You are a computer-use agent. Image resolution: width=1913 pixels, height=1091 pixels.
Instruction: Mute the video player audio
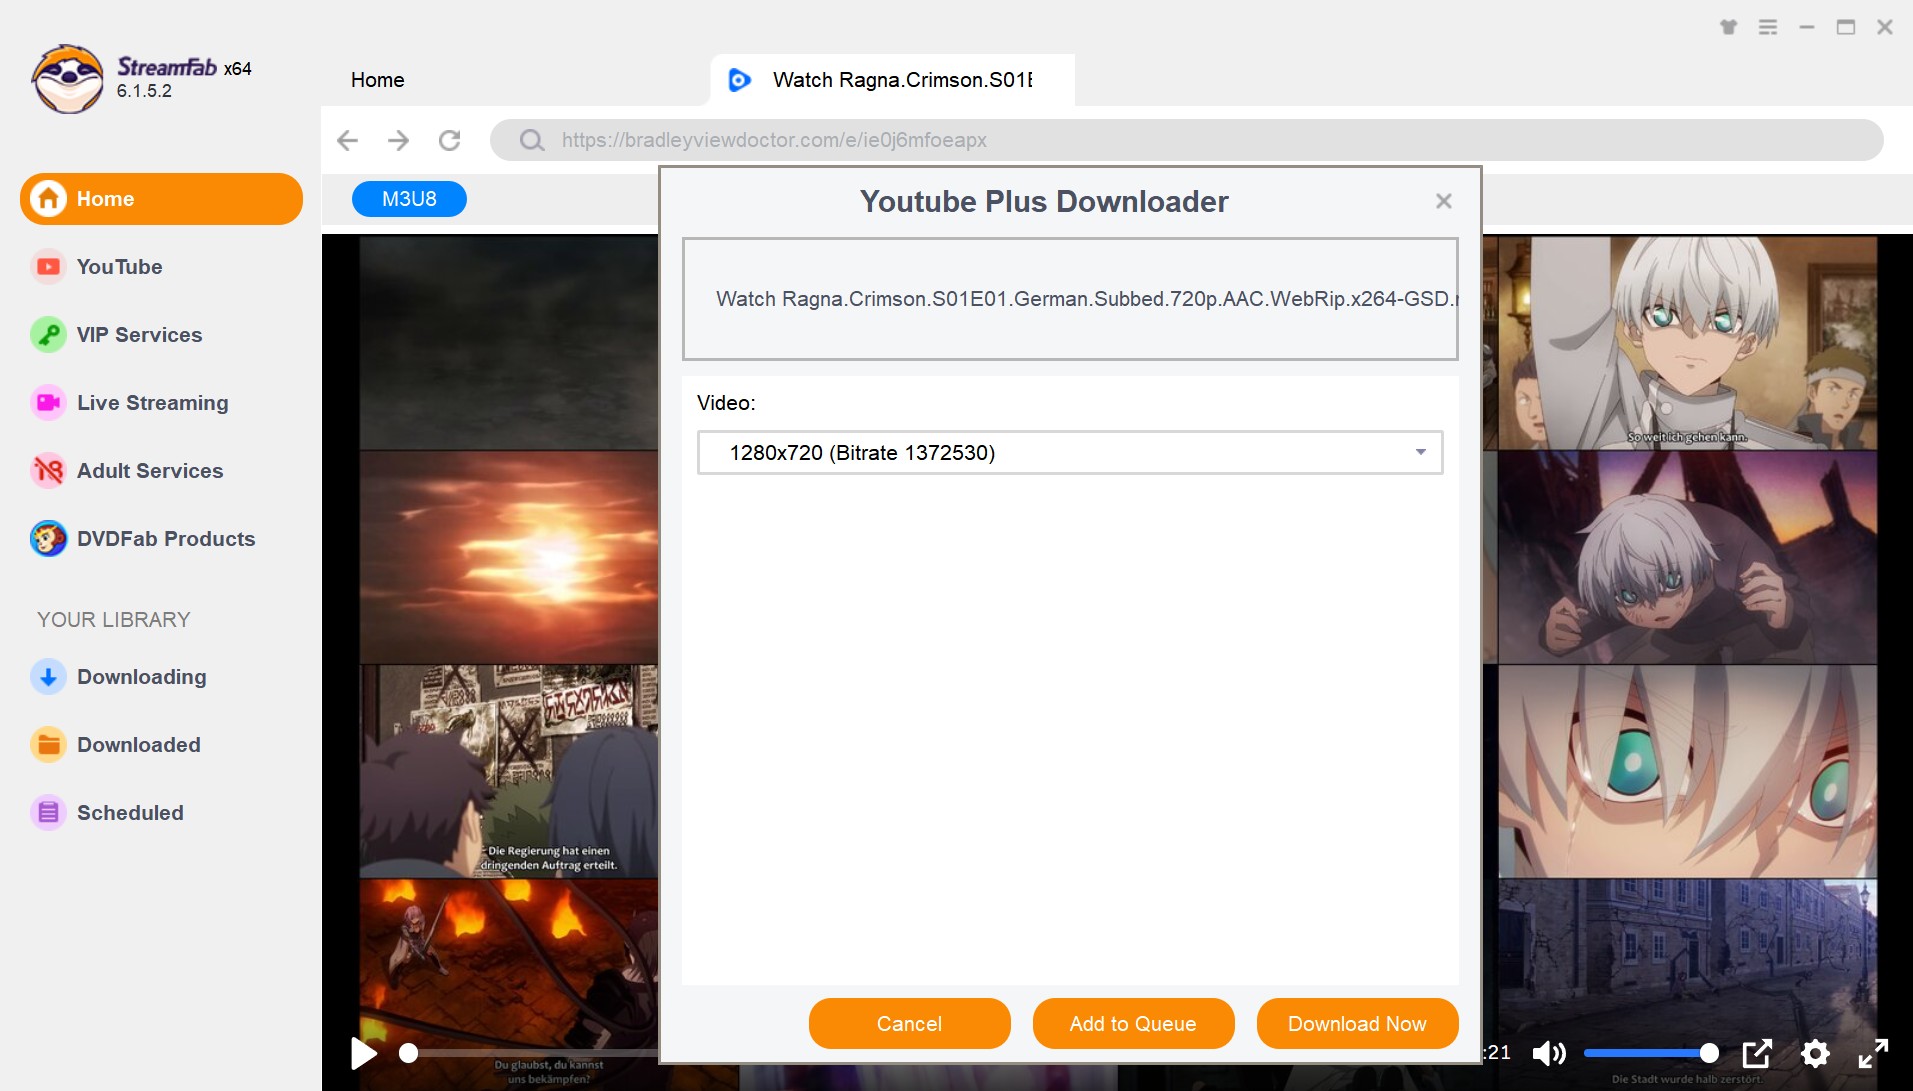pyautogui.click(x=1550, y=1053)
